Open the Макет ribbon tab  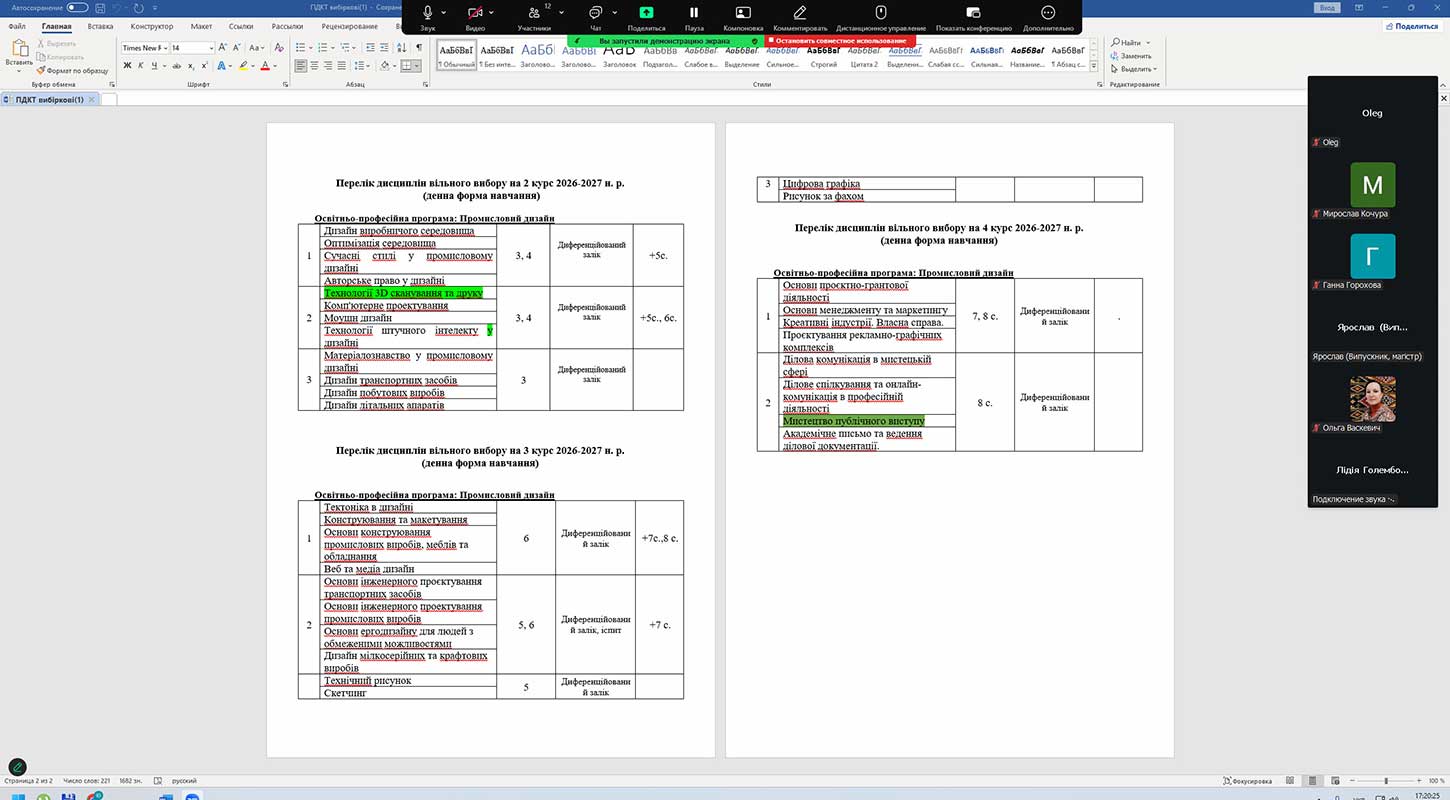201,27
